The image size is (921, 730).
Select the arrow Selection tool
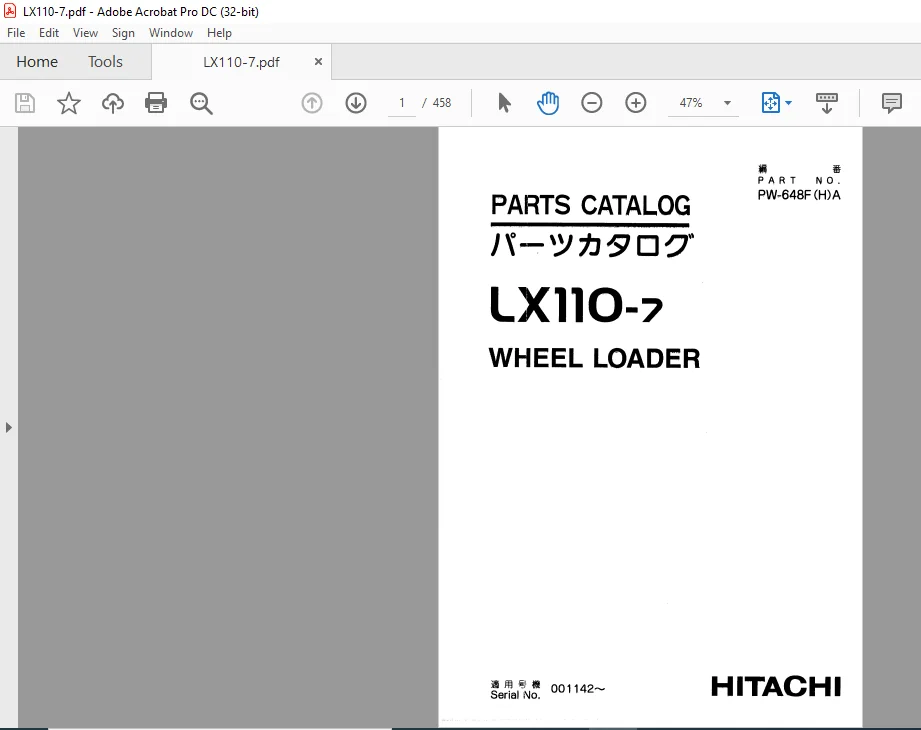point(504,103)
